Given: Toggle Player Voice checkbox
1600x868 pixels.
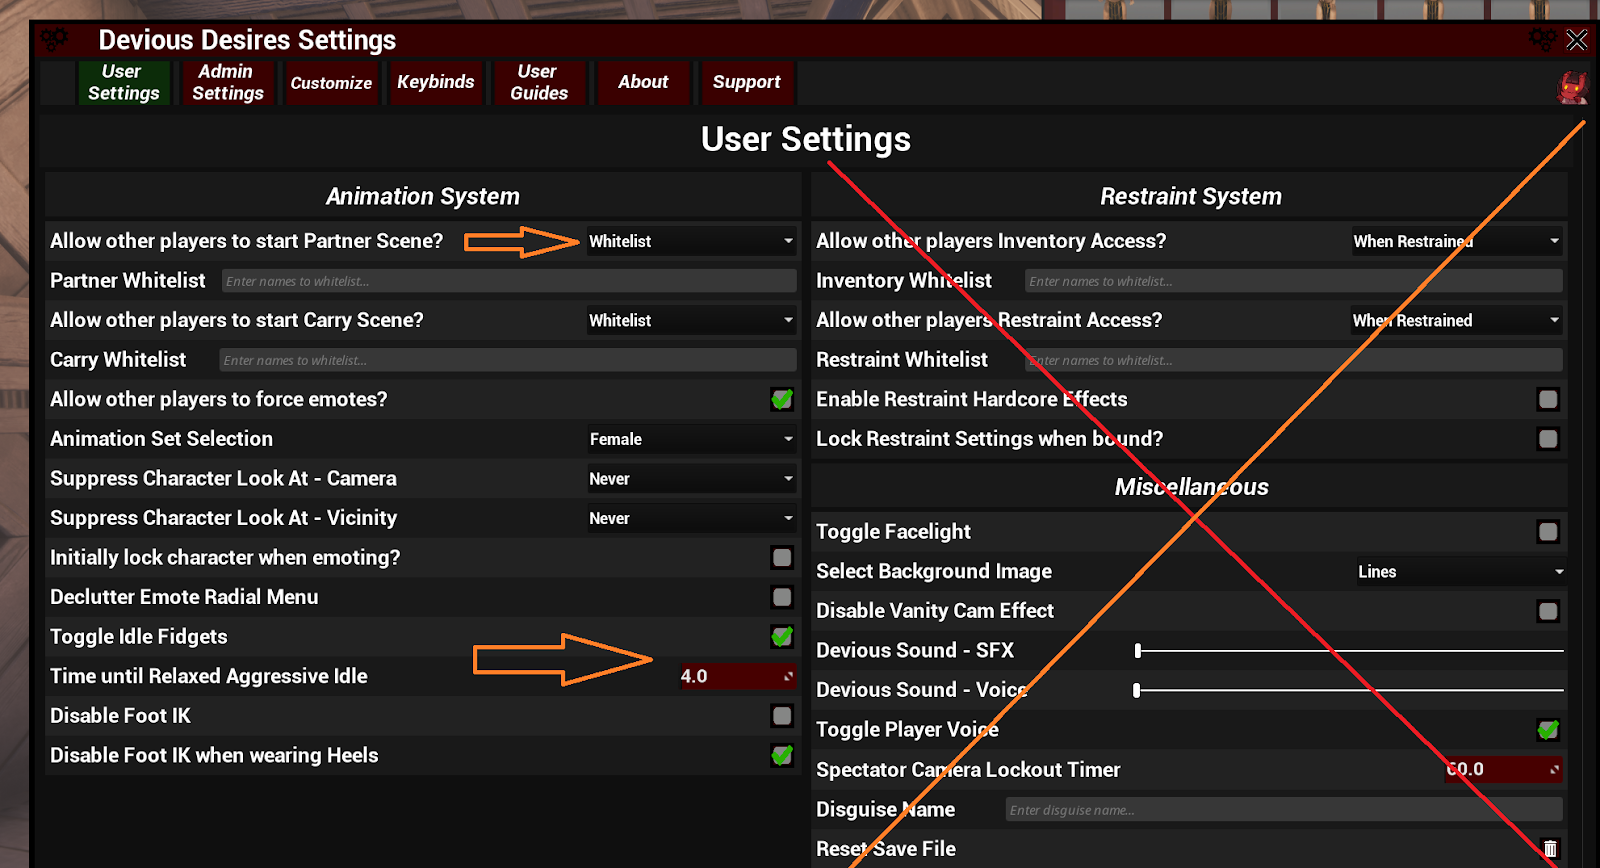Looking at the screenshot, I should click(x=1548, y=730).
